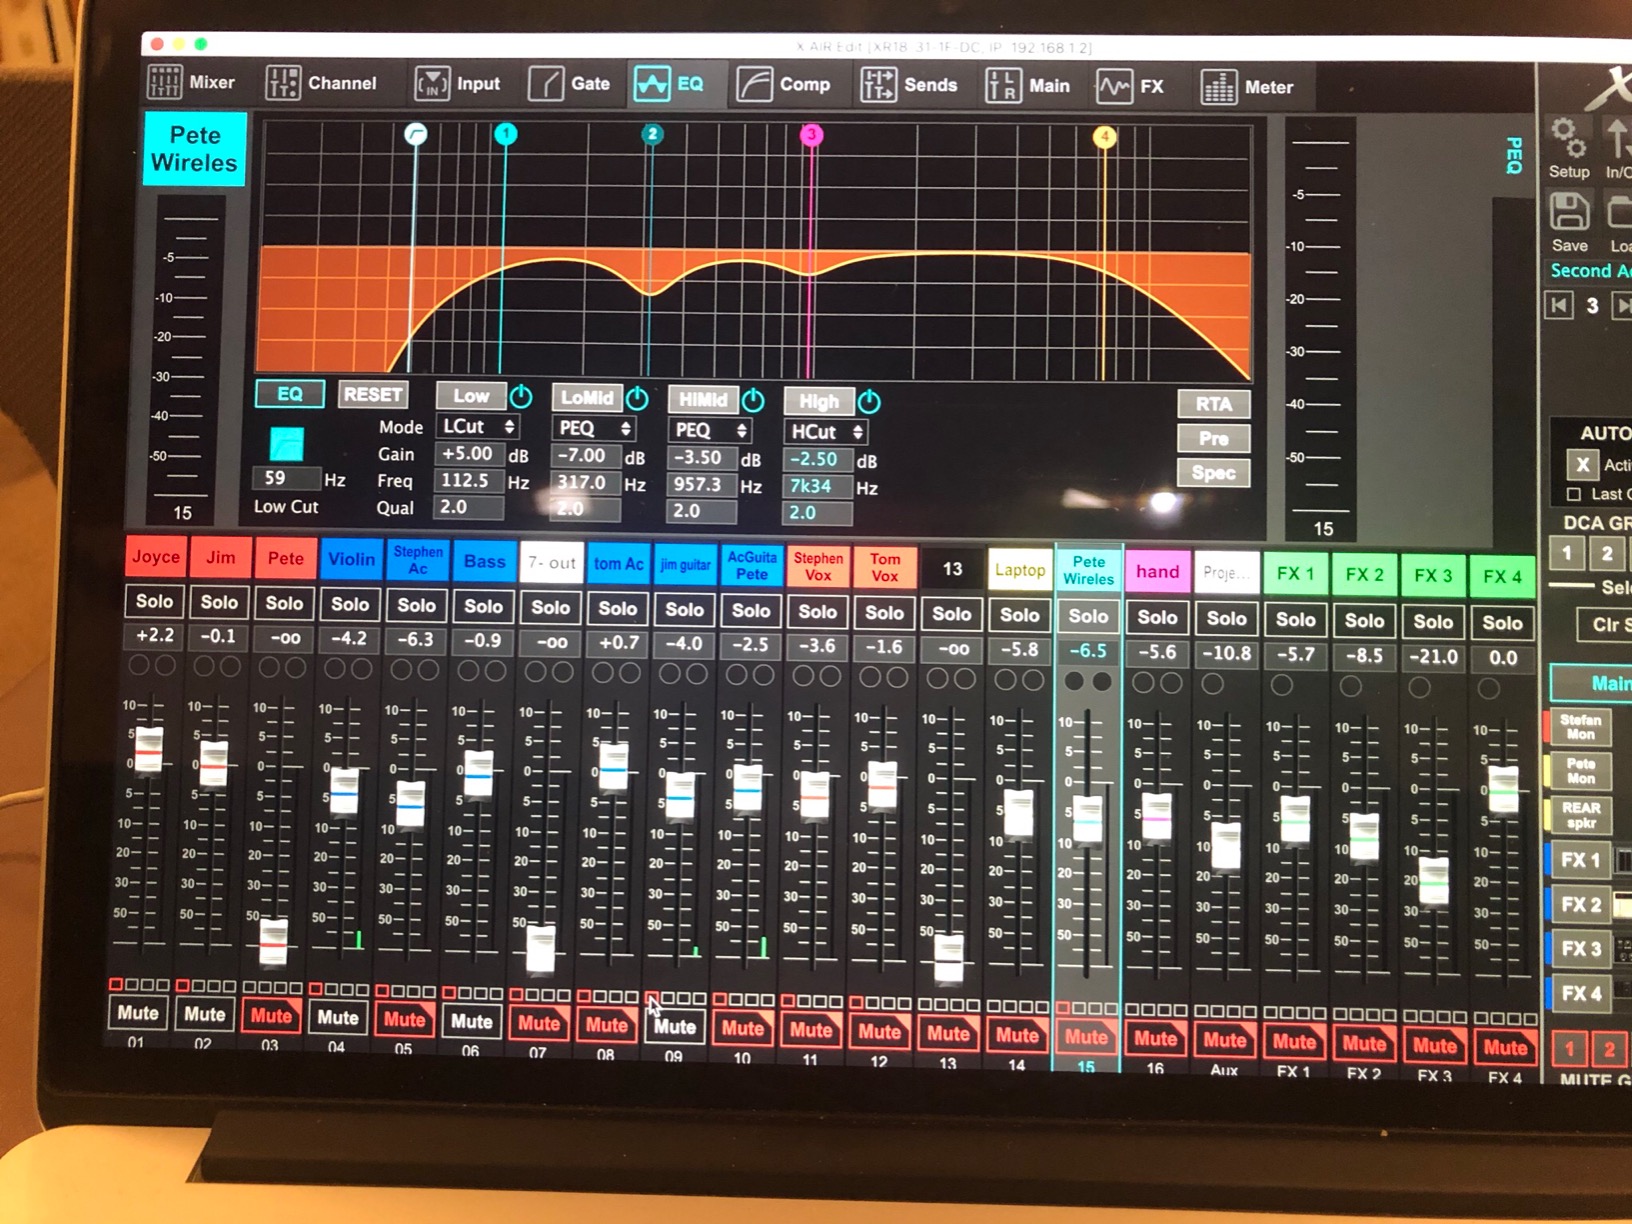Enable the RTA overlay
This screenshot has height=1224, width=1632.
click(1213, 404)
